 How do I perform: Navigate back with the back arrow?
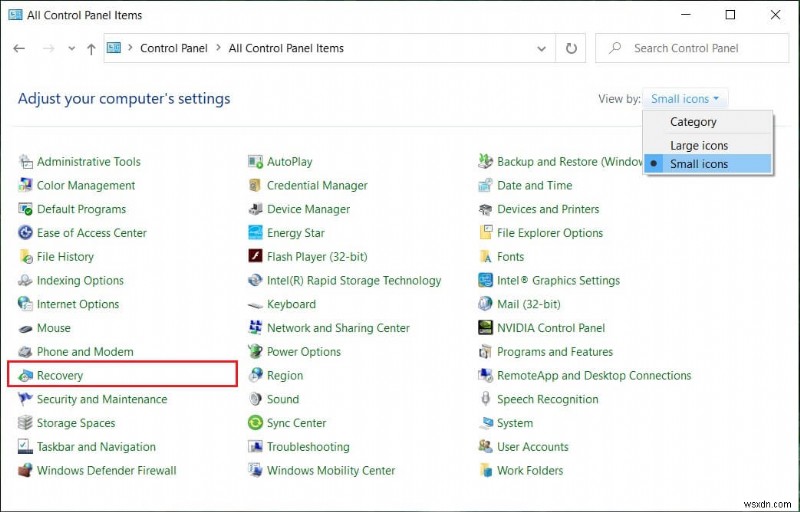[20, 48]
